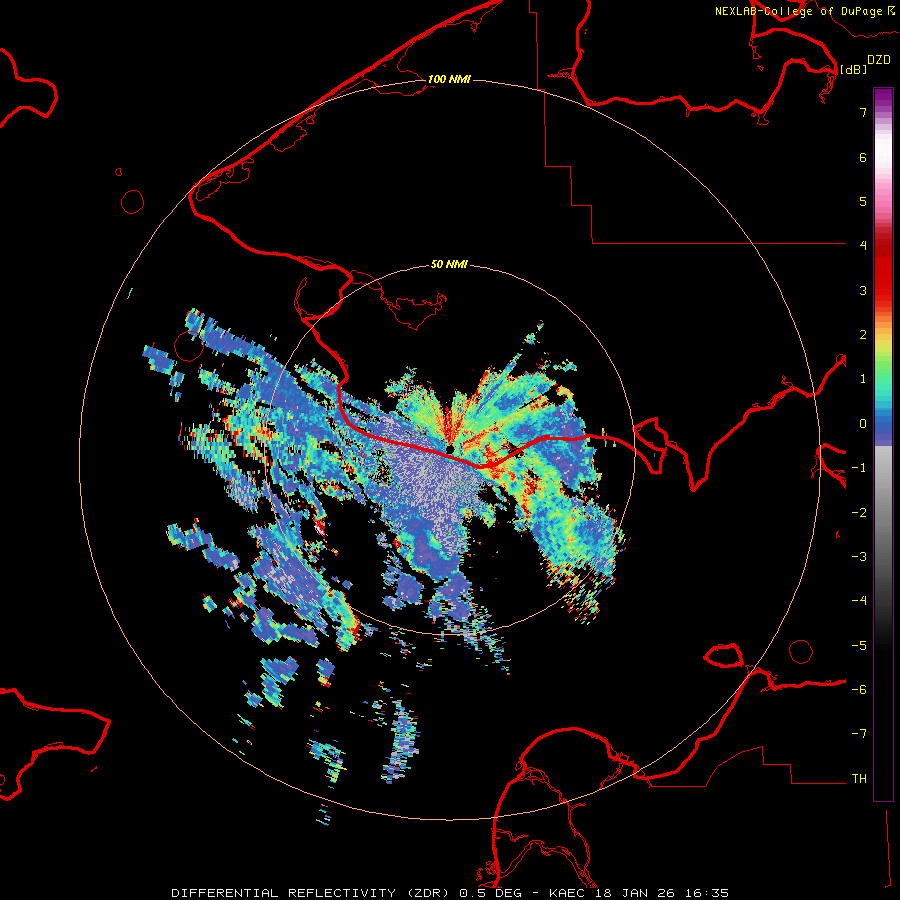Image resolution: width=900 pixels, height=900 pixels.
Task: Click the 100 NMI range ring label
Action: coord(449,79)
